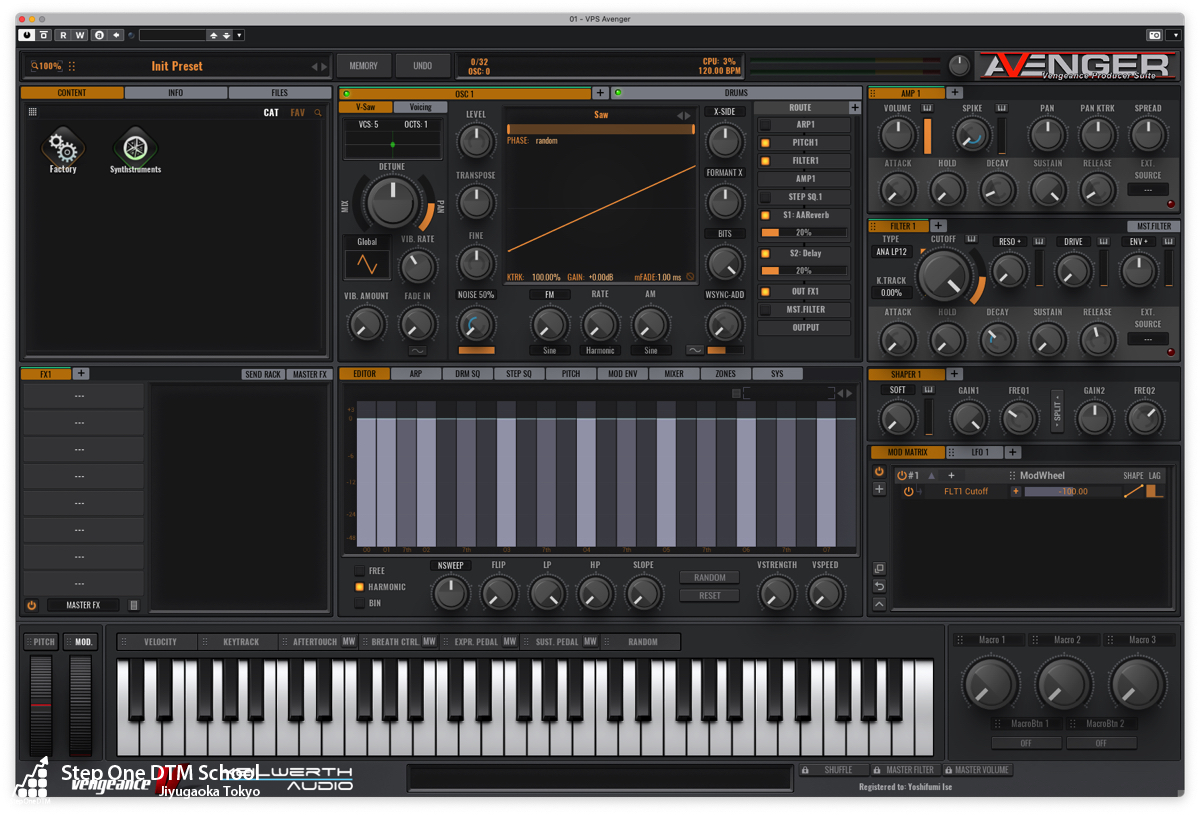
Task: Switch to the FILES tab
Action: [x=279, y=93]
